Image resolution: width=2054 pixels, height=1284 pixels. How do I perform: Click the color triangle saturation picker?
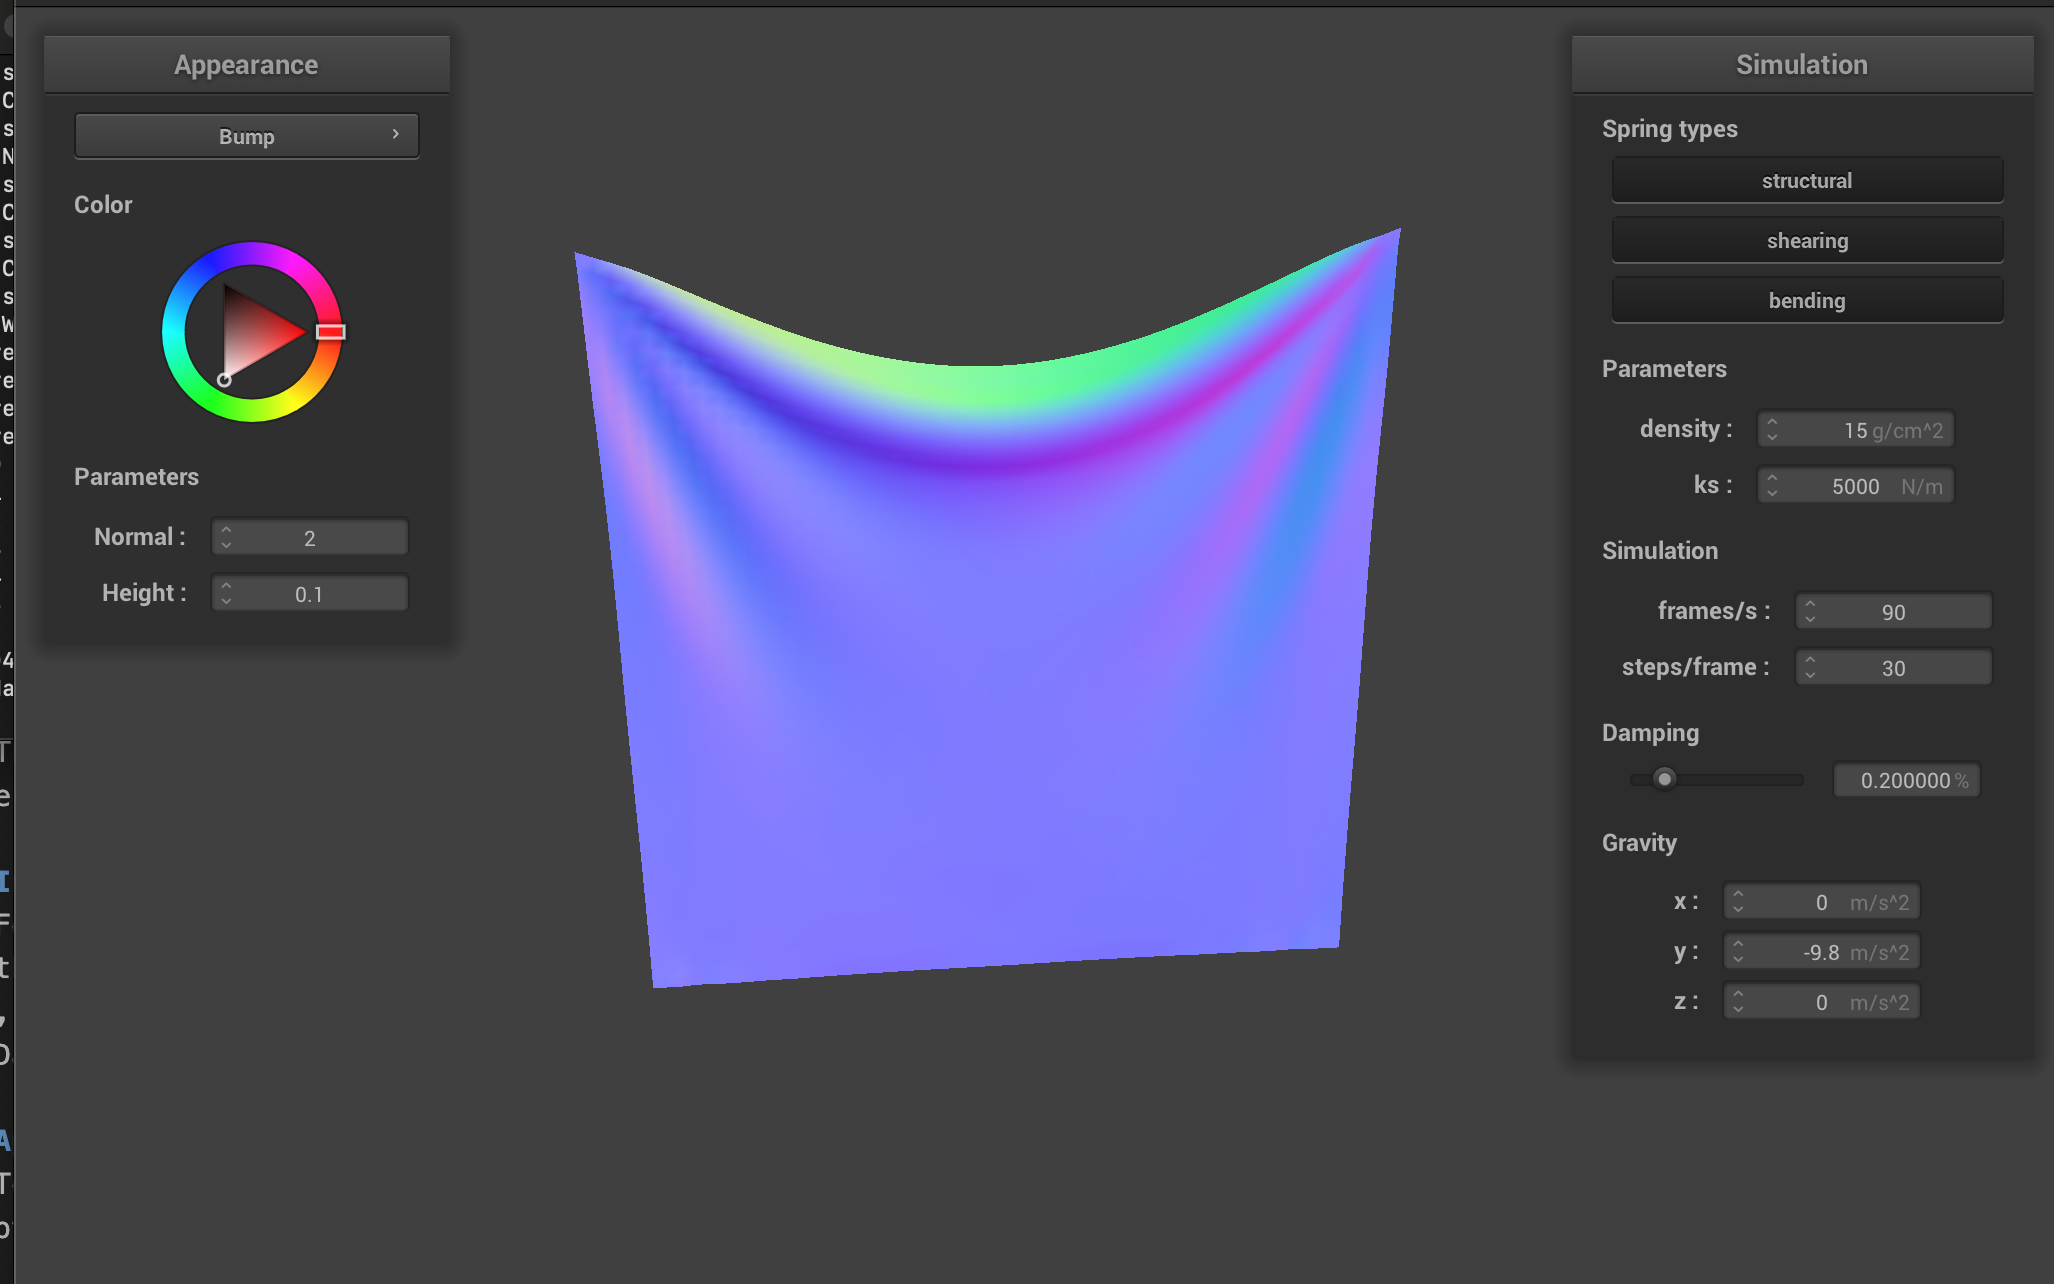click(252, 332)
